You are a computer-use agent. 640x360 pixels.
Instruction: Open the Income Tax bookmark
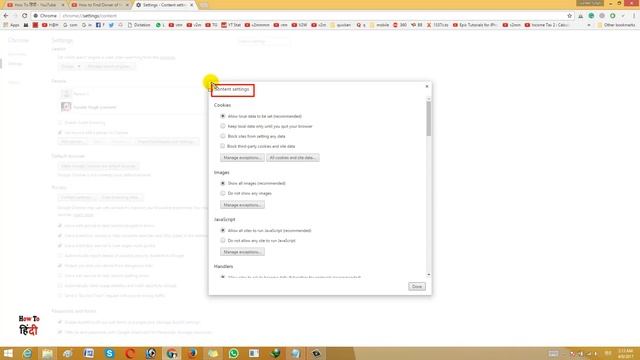coord(547,25)
